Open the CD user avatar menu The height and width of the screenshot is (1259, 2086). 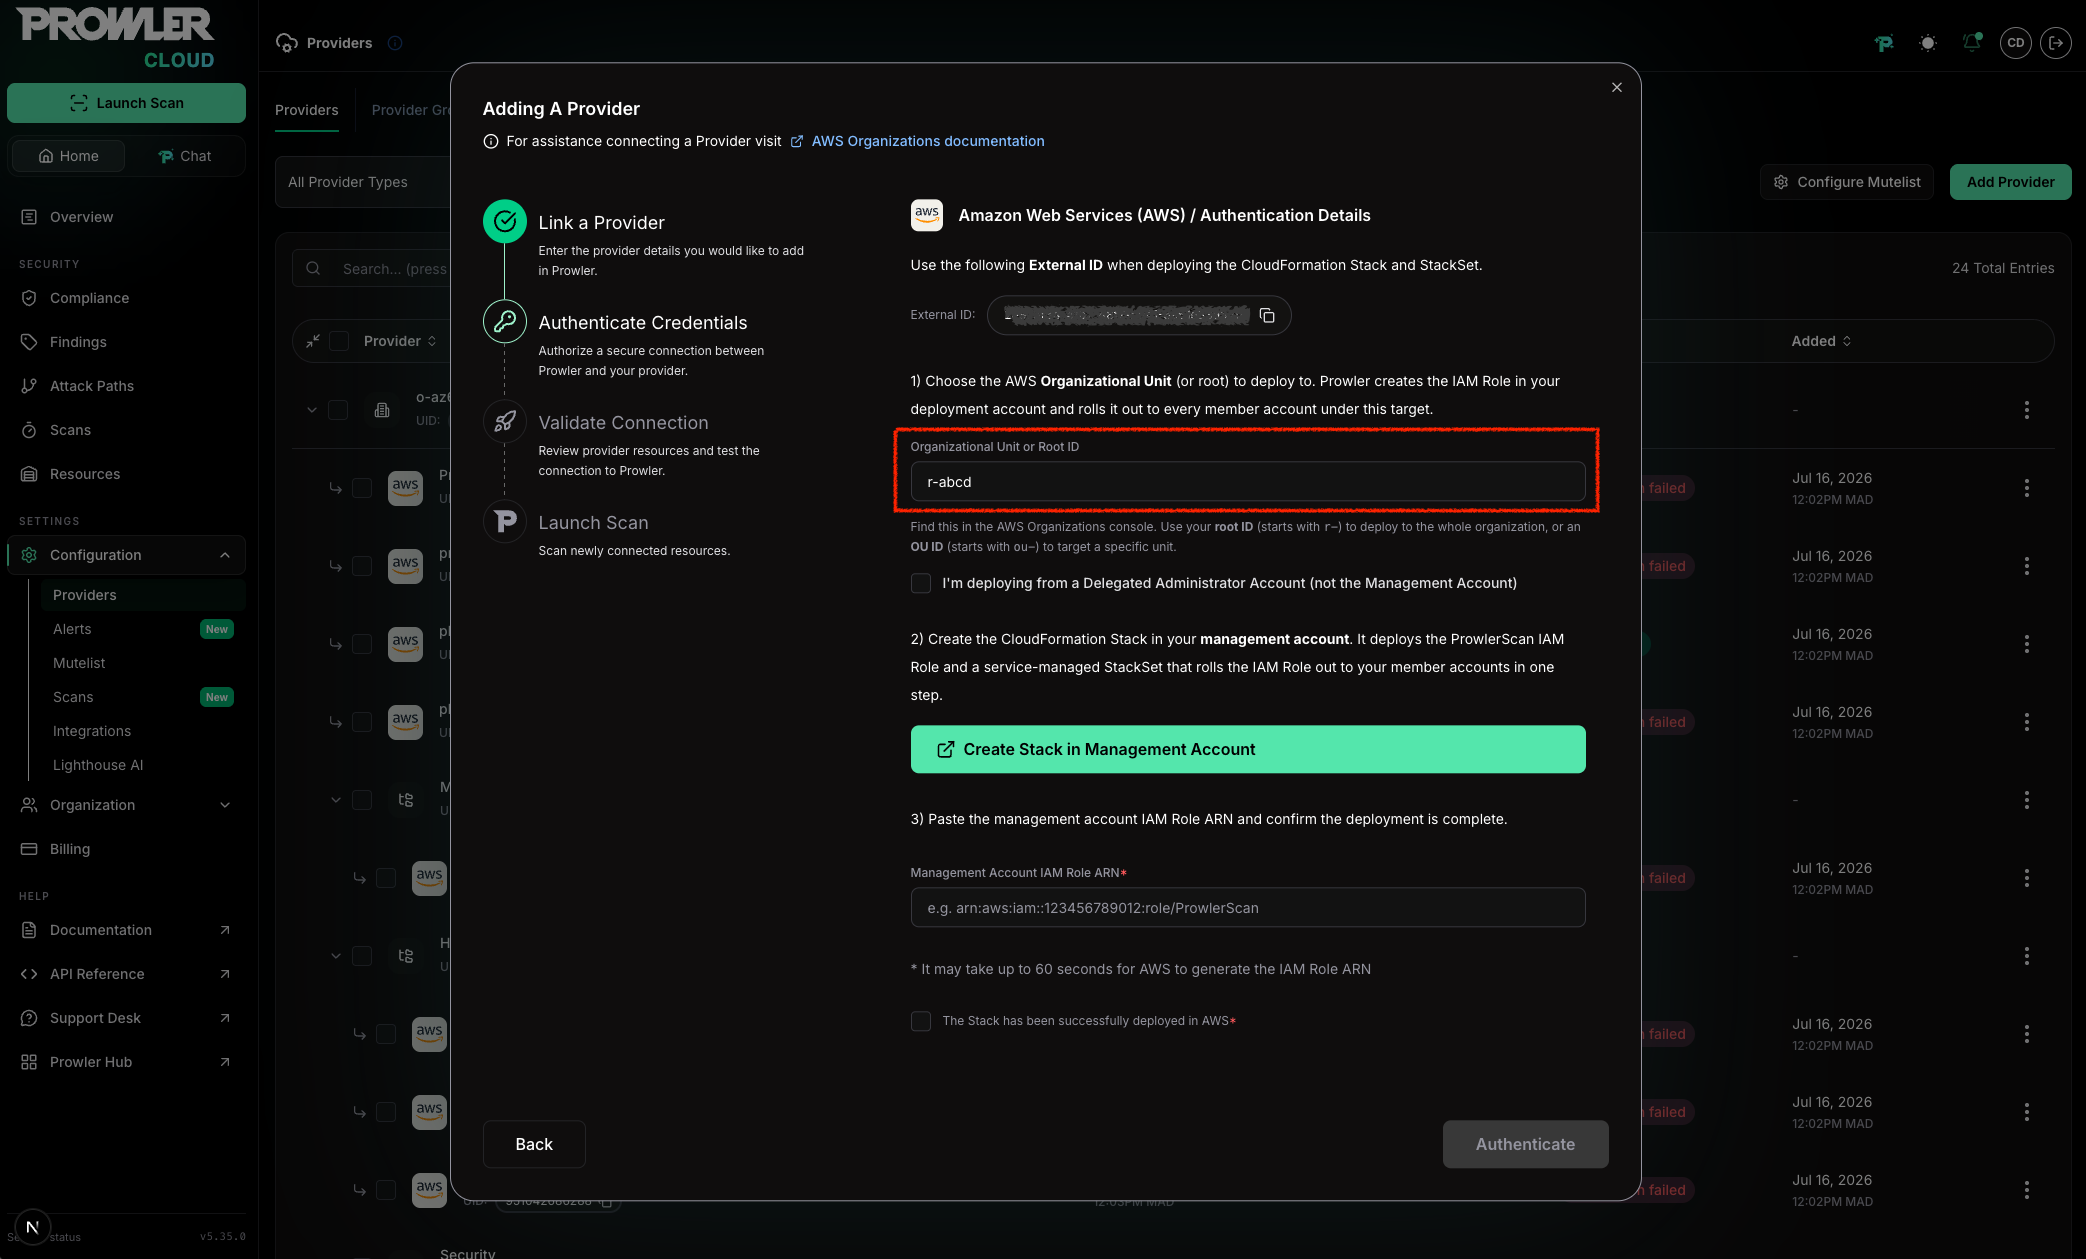pos(2016,43)
